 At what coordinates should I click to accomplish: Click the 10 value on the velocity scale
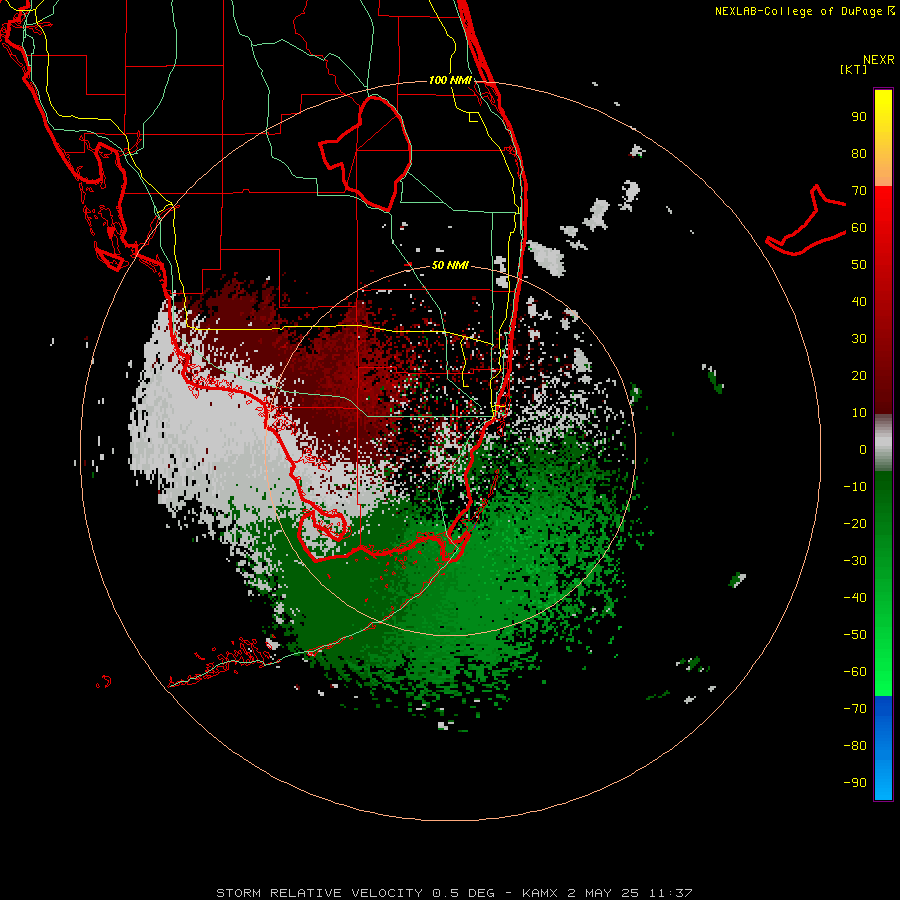click(x=859, y=412)
